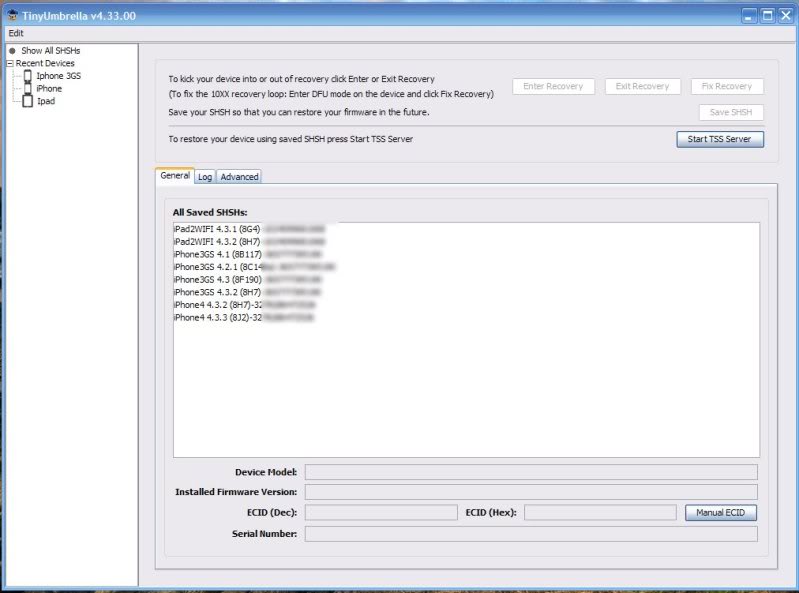Click the Installed Firmware Version field
This screenshot has height=593, width=799.
click(531, 492)
